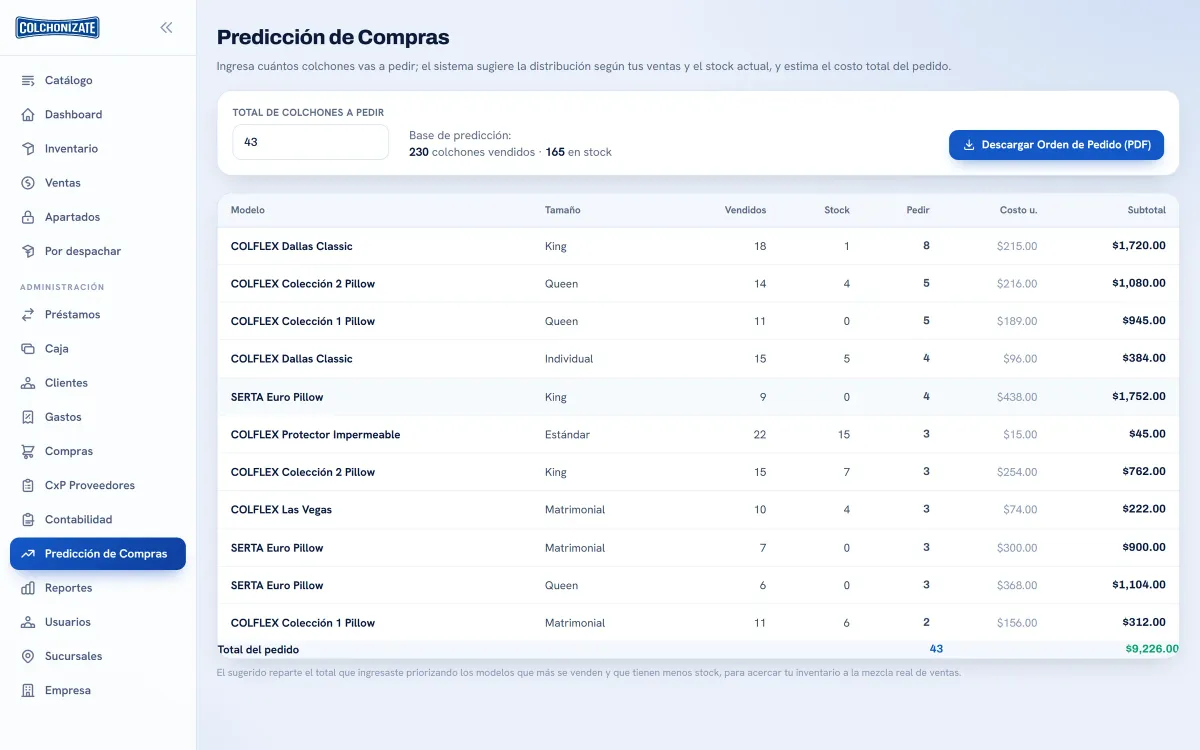Navigate to Sucursales
This screenshot has height=750, width=1200.
click(x=98, y=656)
